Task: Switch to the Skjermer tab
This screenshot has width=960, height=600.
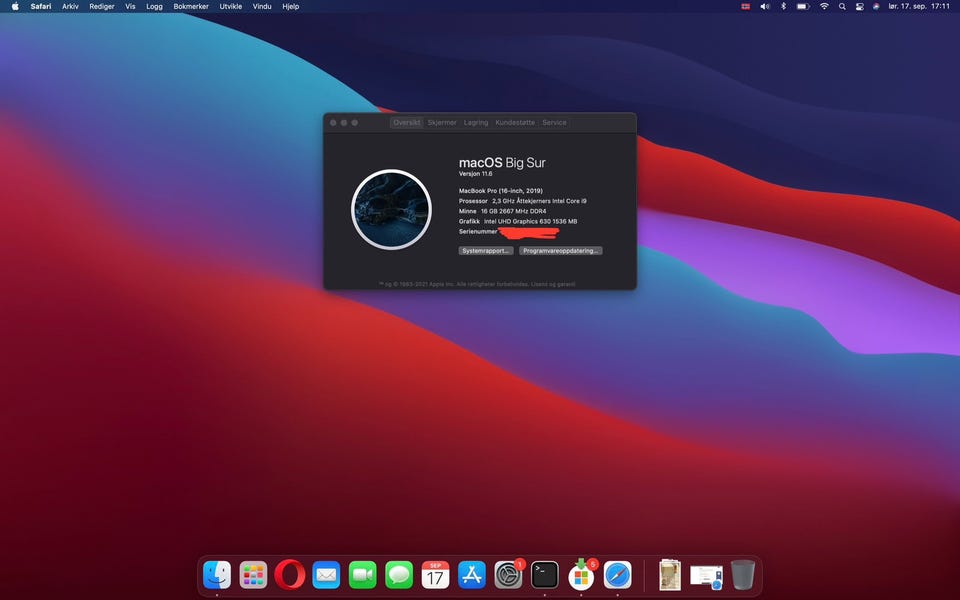Action: pyautogui.click(x=442, y=122)
